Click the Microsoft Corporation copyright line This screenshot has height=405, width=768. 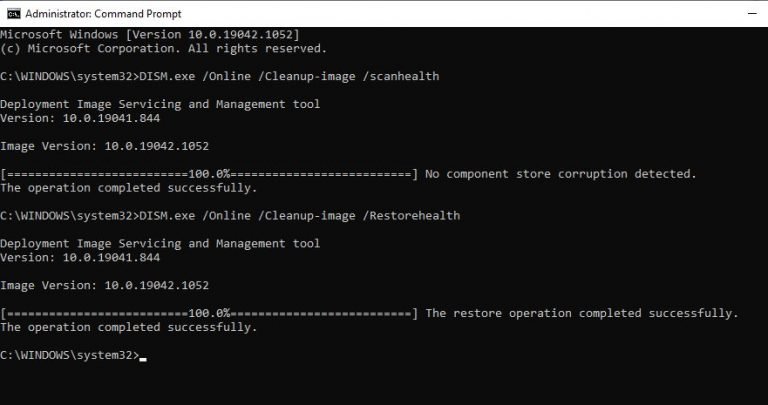pos(164,48)
